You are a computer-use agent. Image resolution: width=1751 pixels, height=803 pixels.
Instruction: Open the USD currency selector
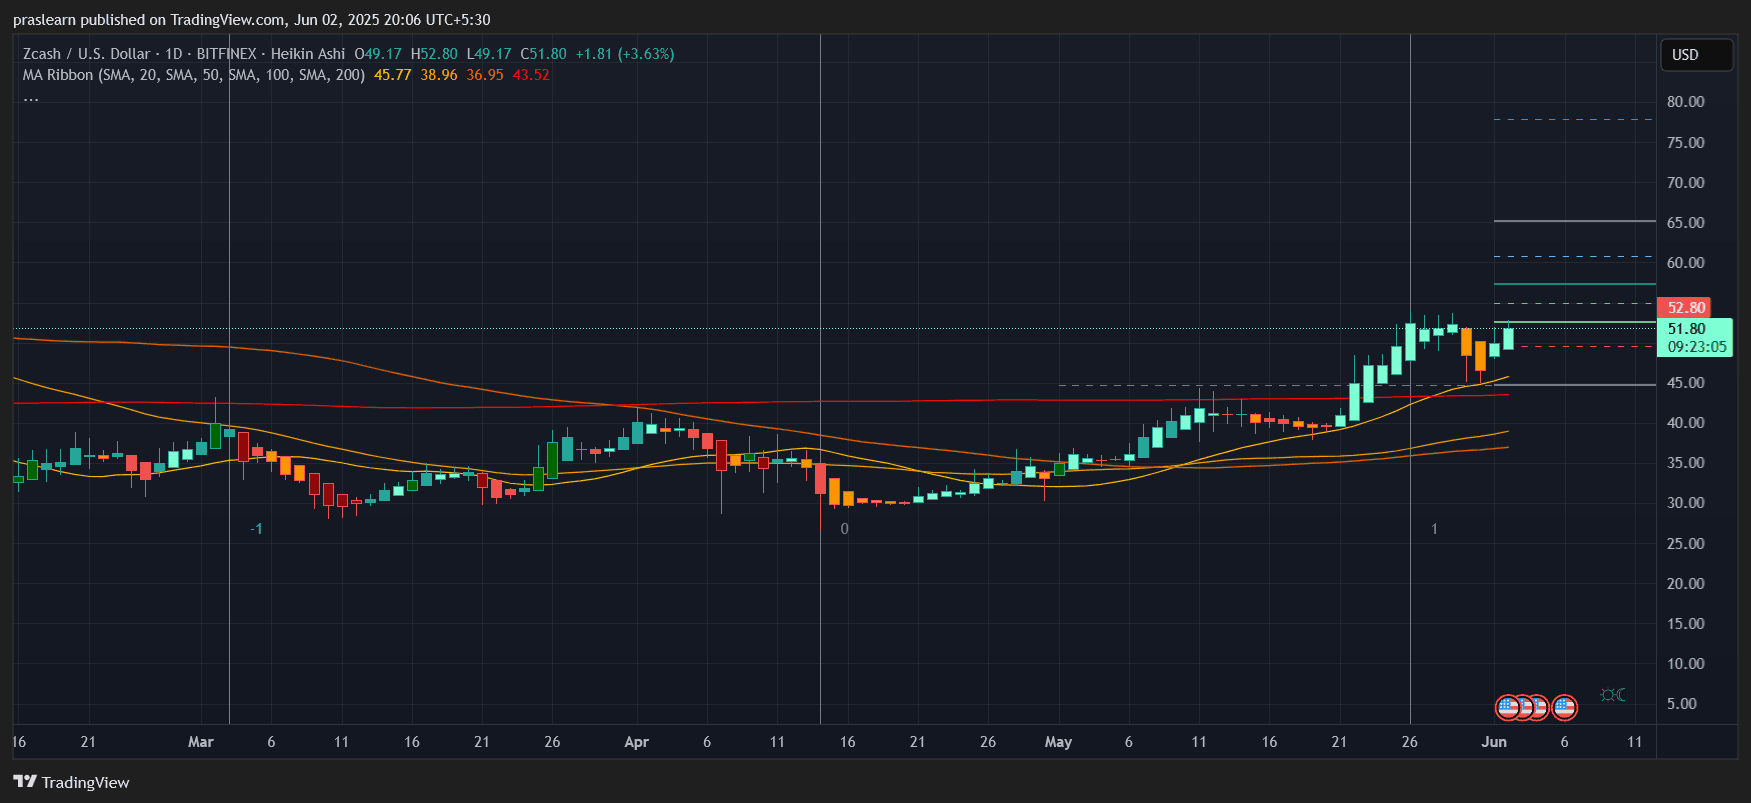pos(1696,55)
